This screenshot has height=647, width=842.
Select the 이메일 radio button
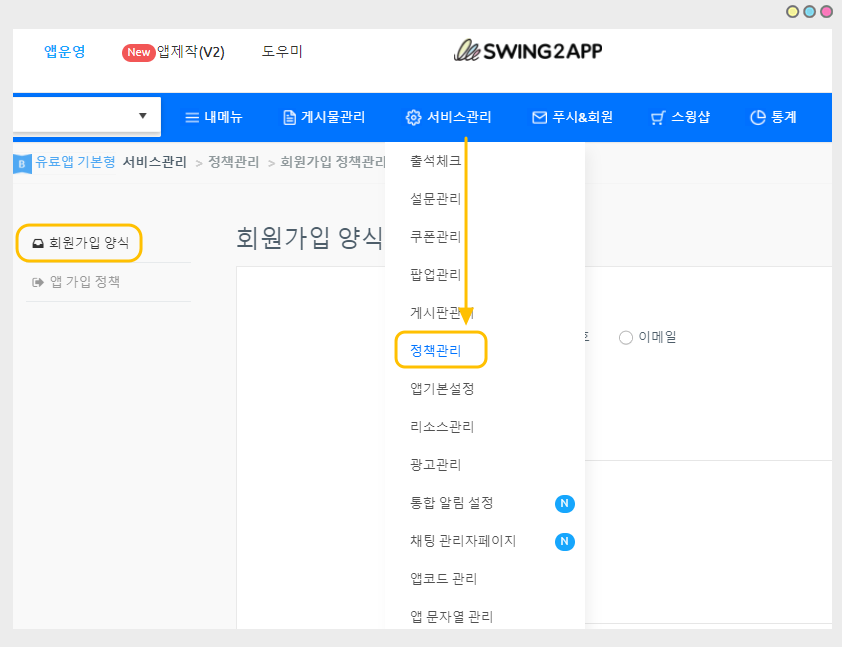point(626,337)
